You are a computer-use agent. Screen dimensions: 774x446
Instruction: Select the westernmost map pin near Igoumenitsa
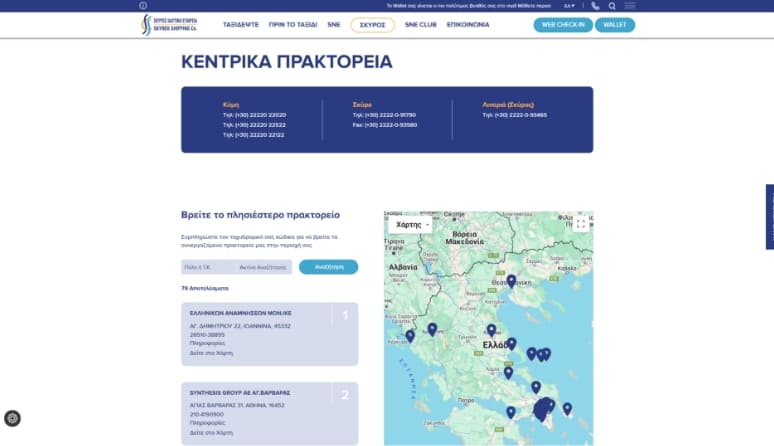[x=410, y=336]
